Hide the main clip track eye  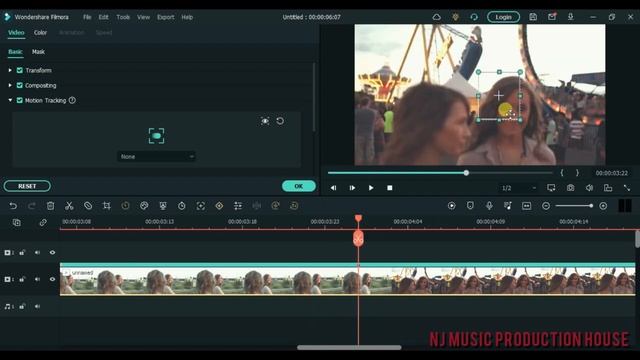coord(52,279)
